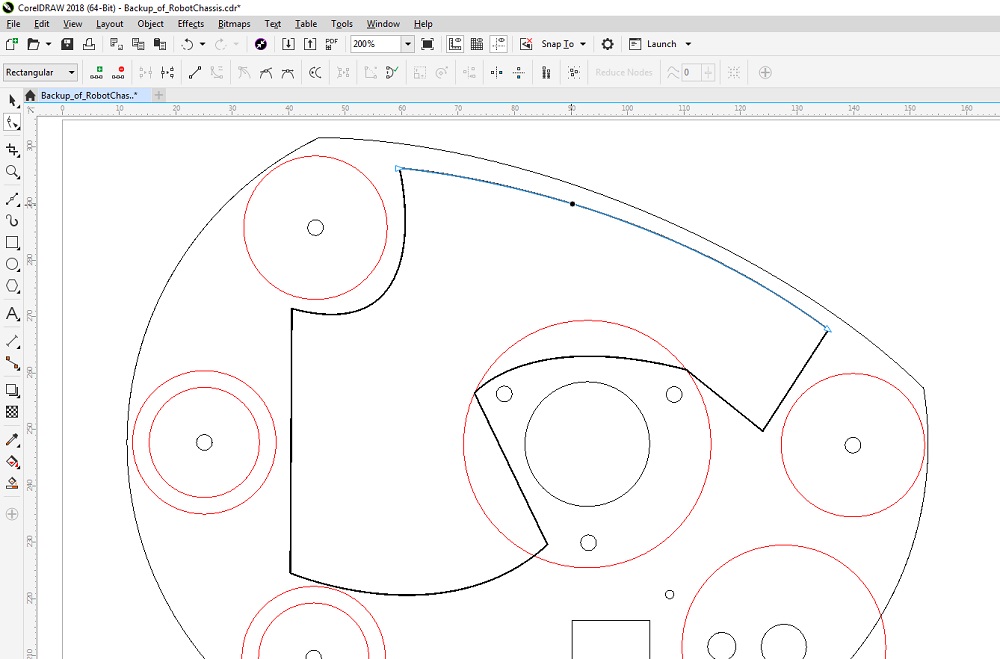Toggle the Show Rulers button

(455, 44)
